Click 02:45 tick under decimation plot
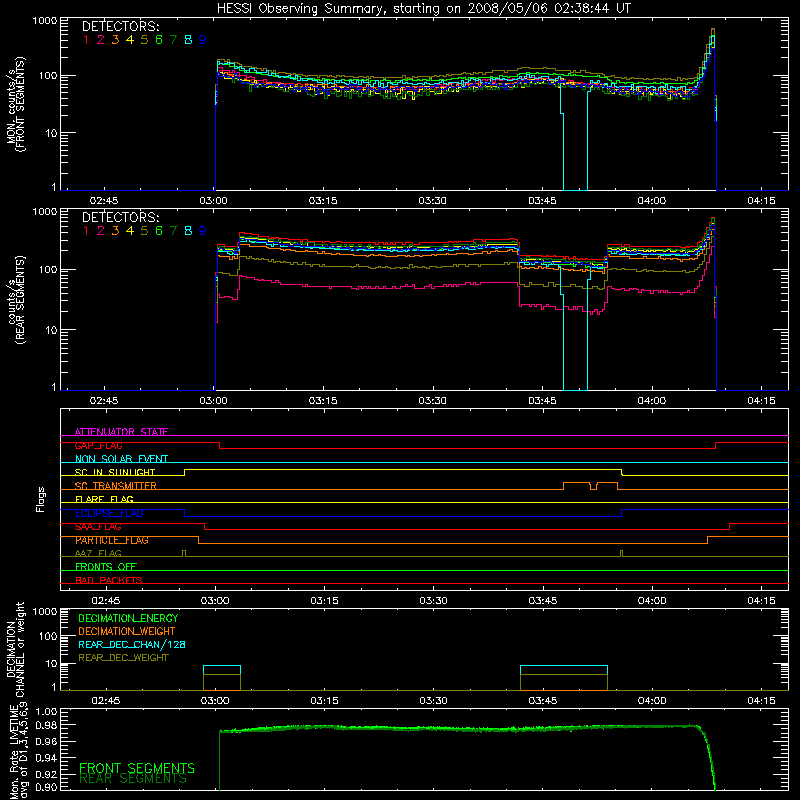 (106, 701)
